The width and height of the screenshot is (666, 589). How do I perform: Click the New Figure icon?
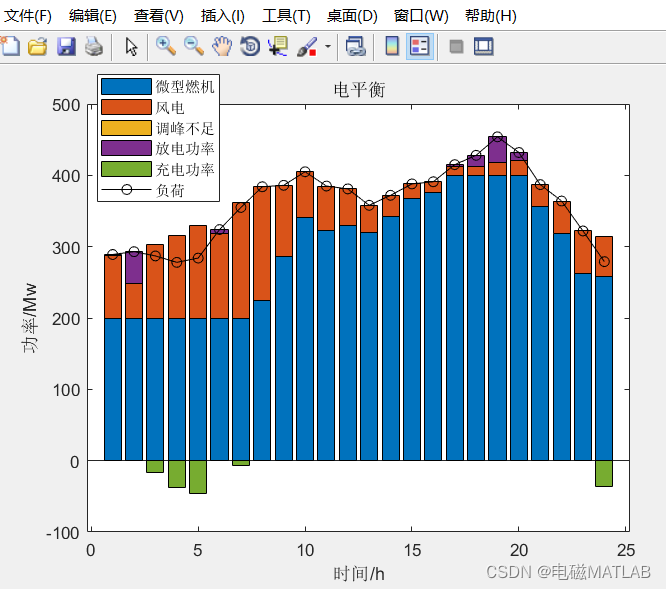(x=9, y=46)
